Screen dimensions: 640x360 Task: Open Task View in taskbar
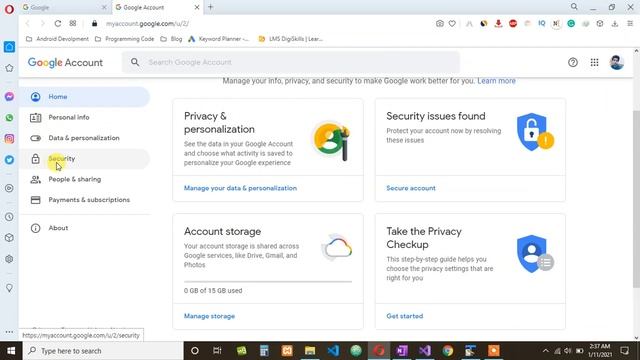[x=217, y=351]
